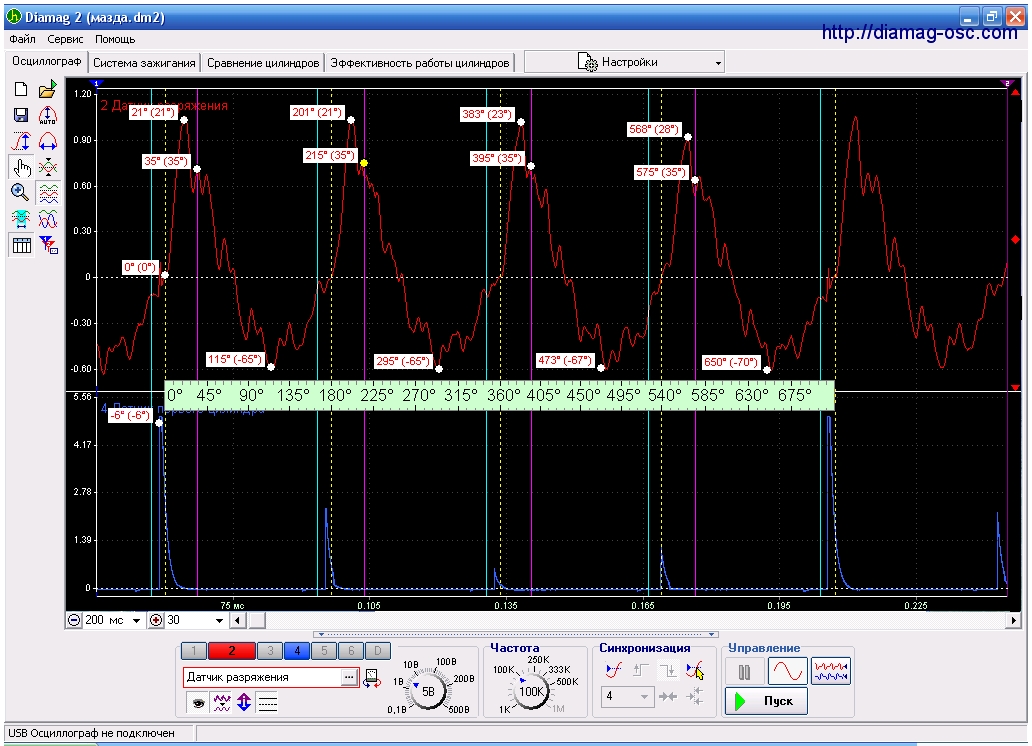
Task: Toggle channel visibility eye icon
Action: point(198,703)
